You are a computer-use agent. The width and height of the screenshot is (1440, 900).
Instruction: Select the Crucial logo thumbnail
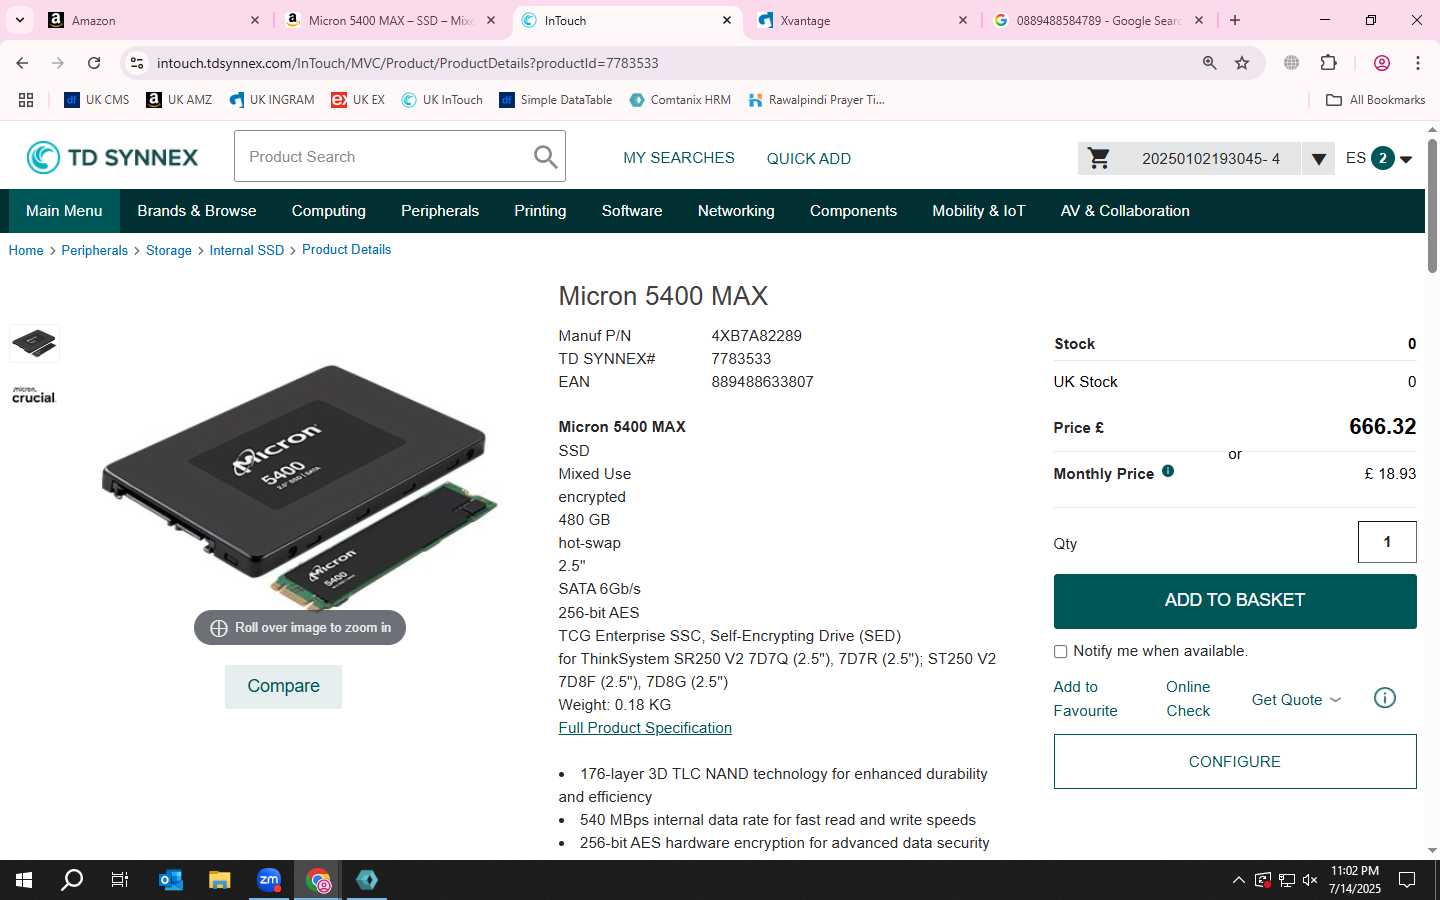point(34,395)
